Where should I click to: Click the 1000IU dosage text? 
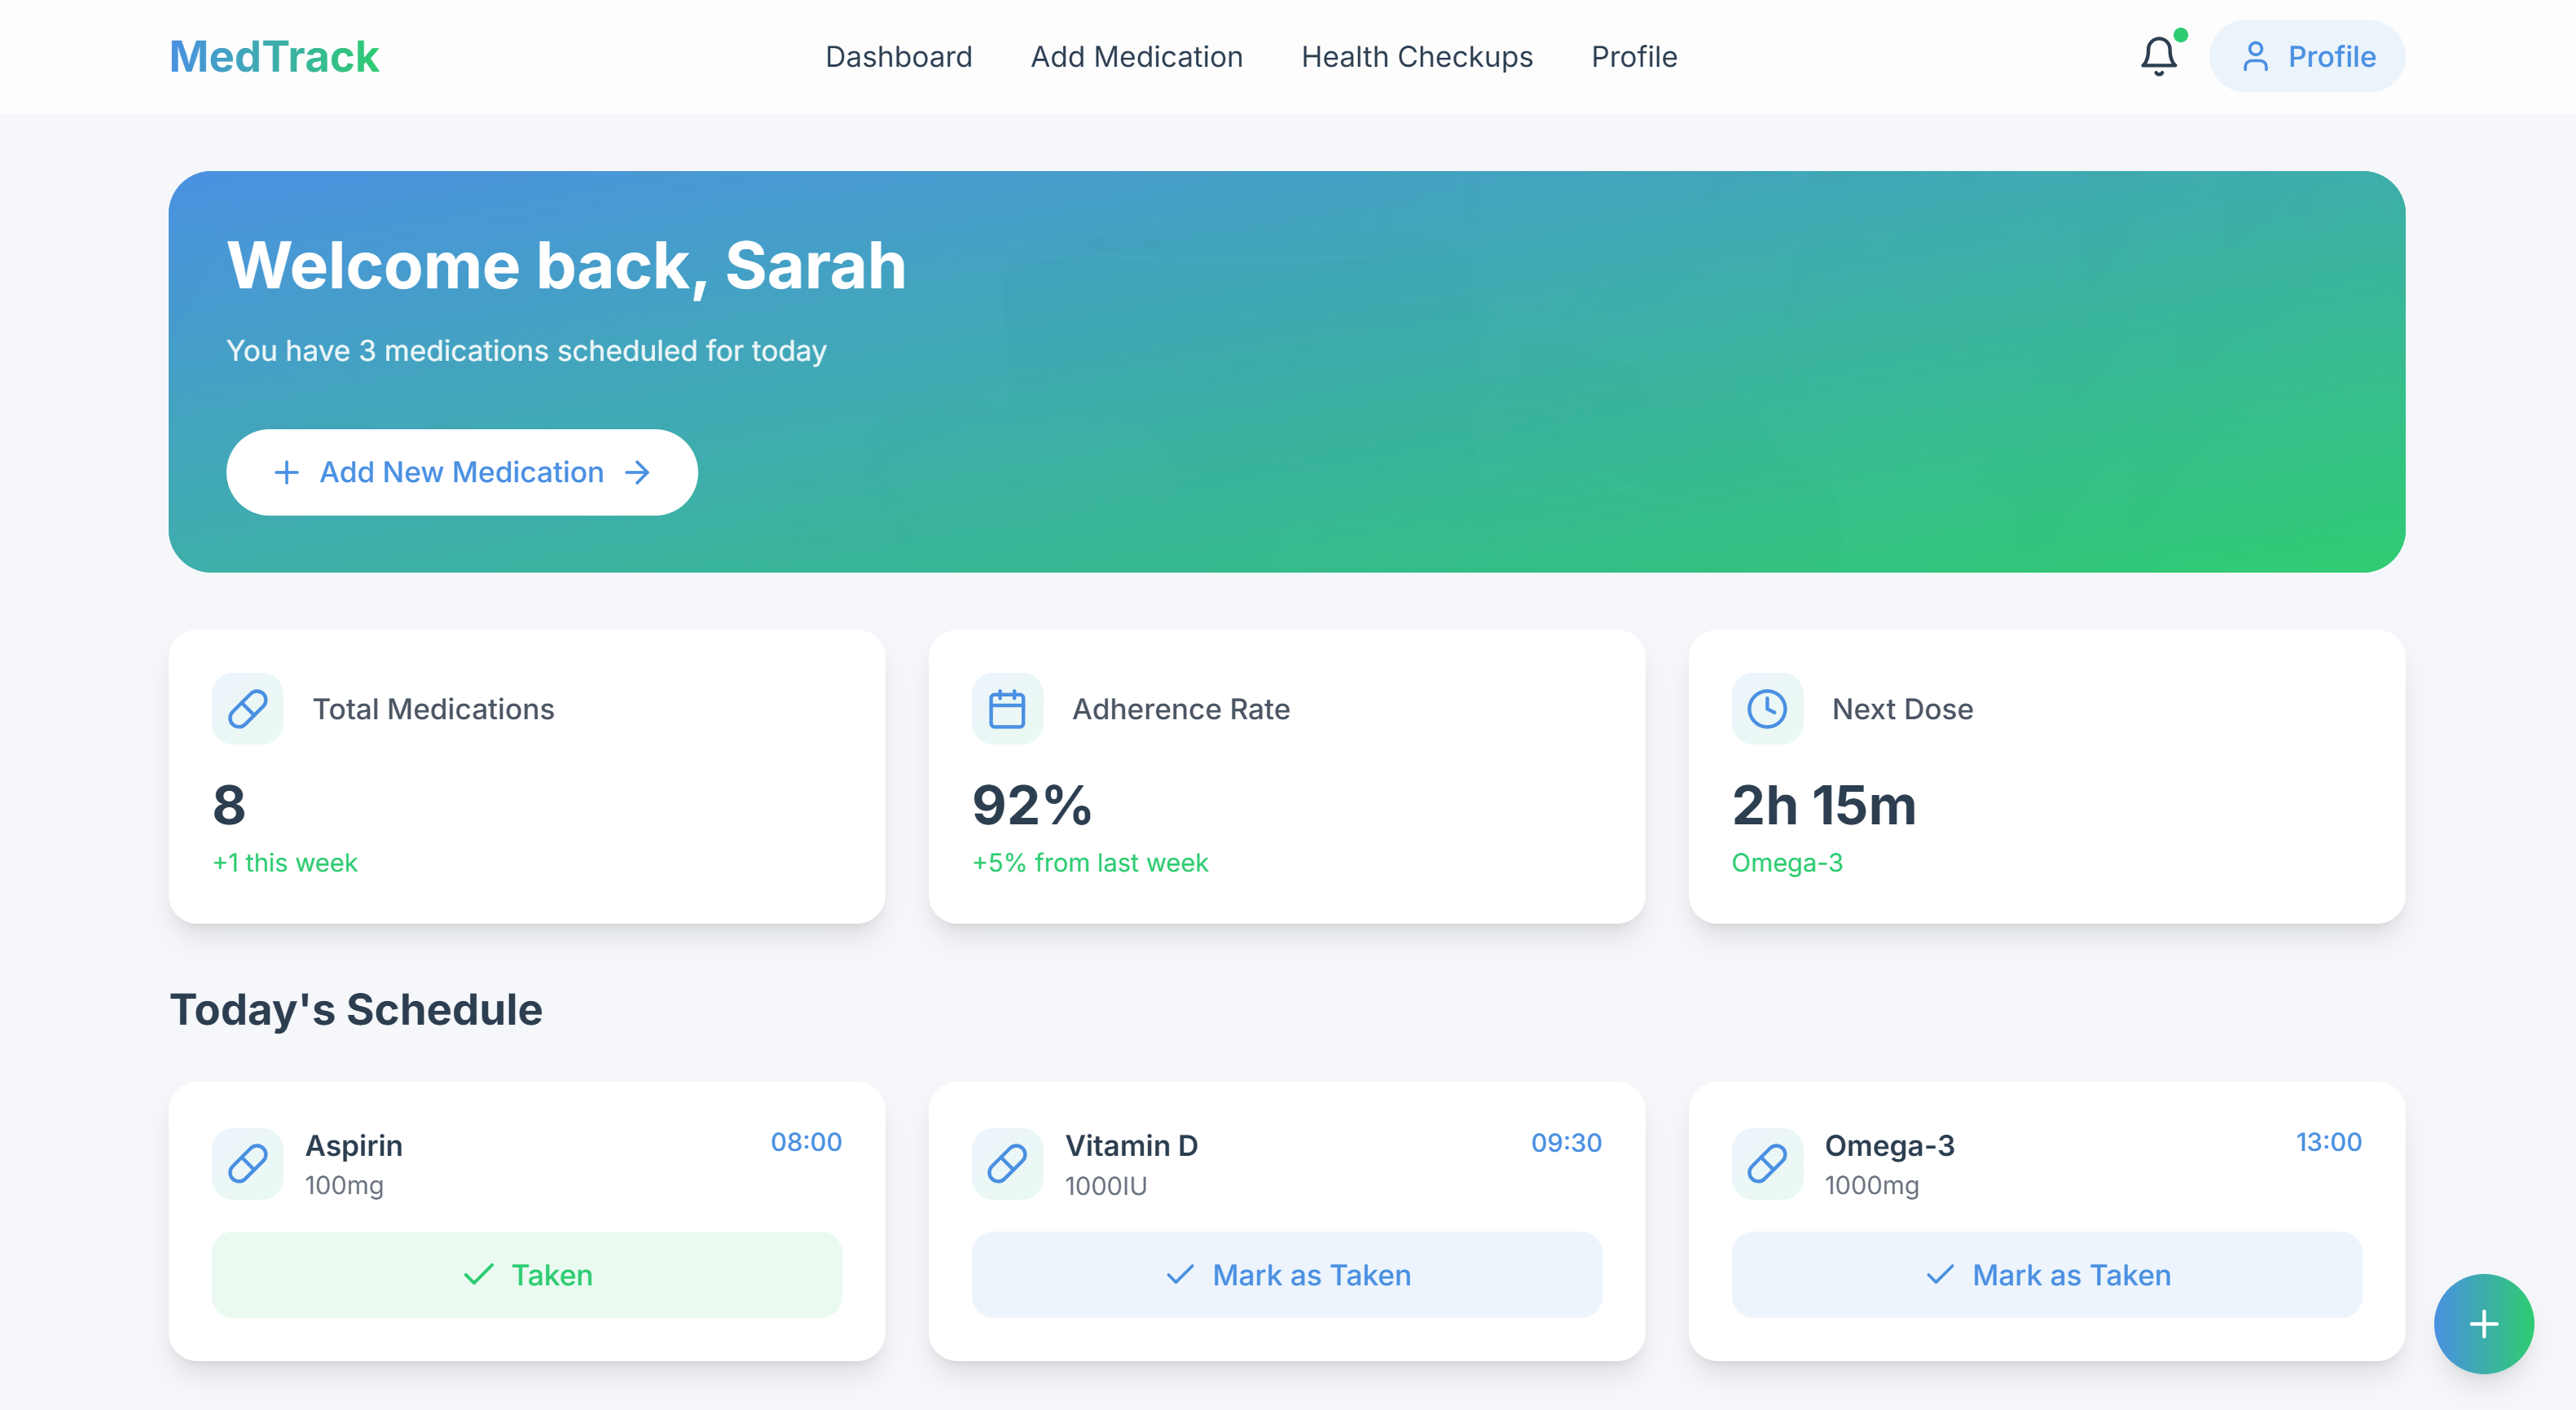coord(1106,1186)
